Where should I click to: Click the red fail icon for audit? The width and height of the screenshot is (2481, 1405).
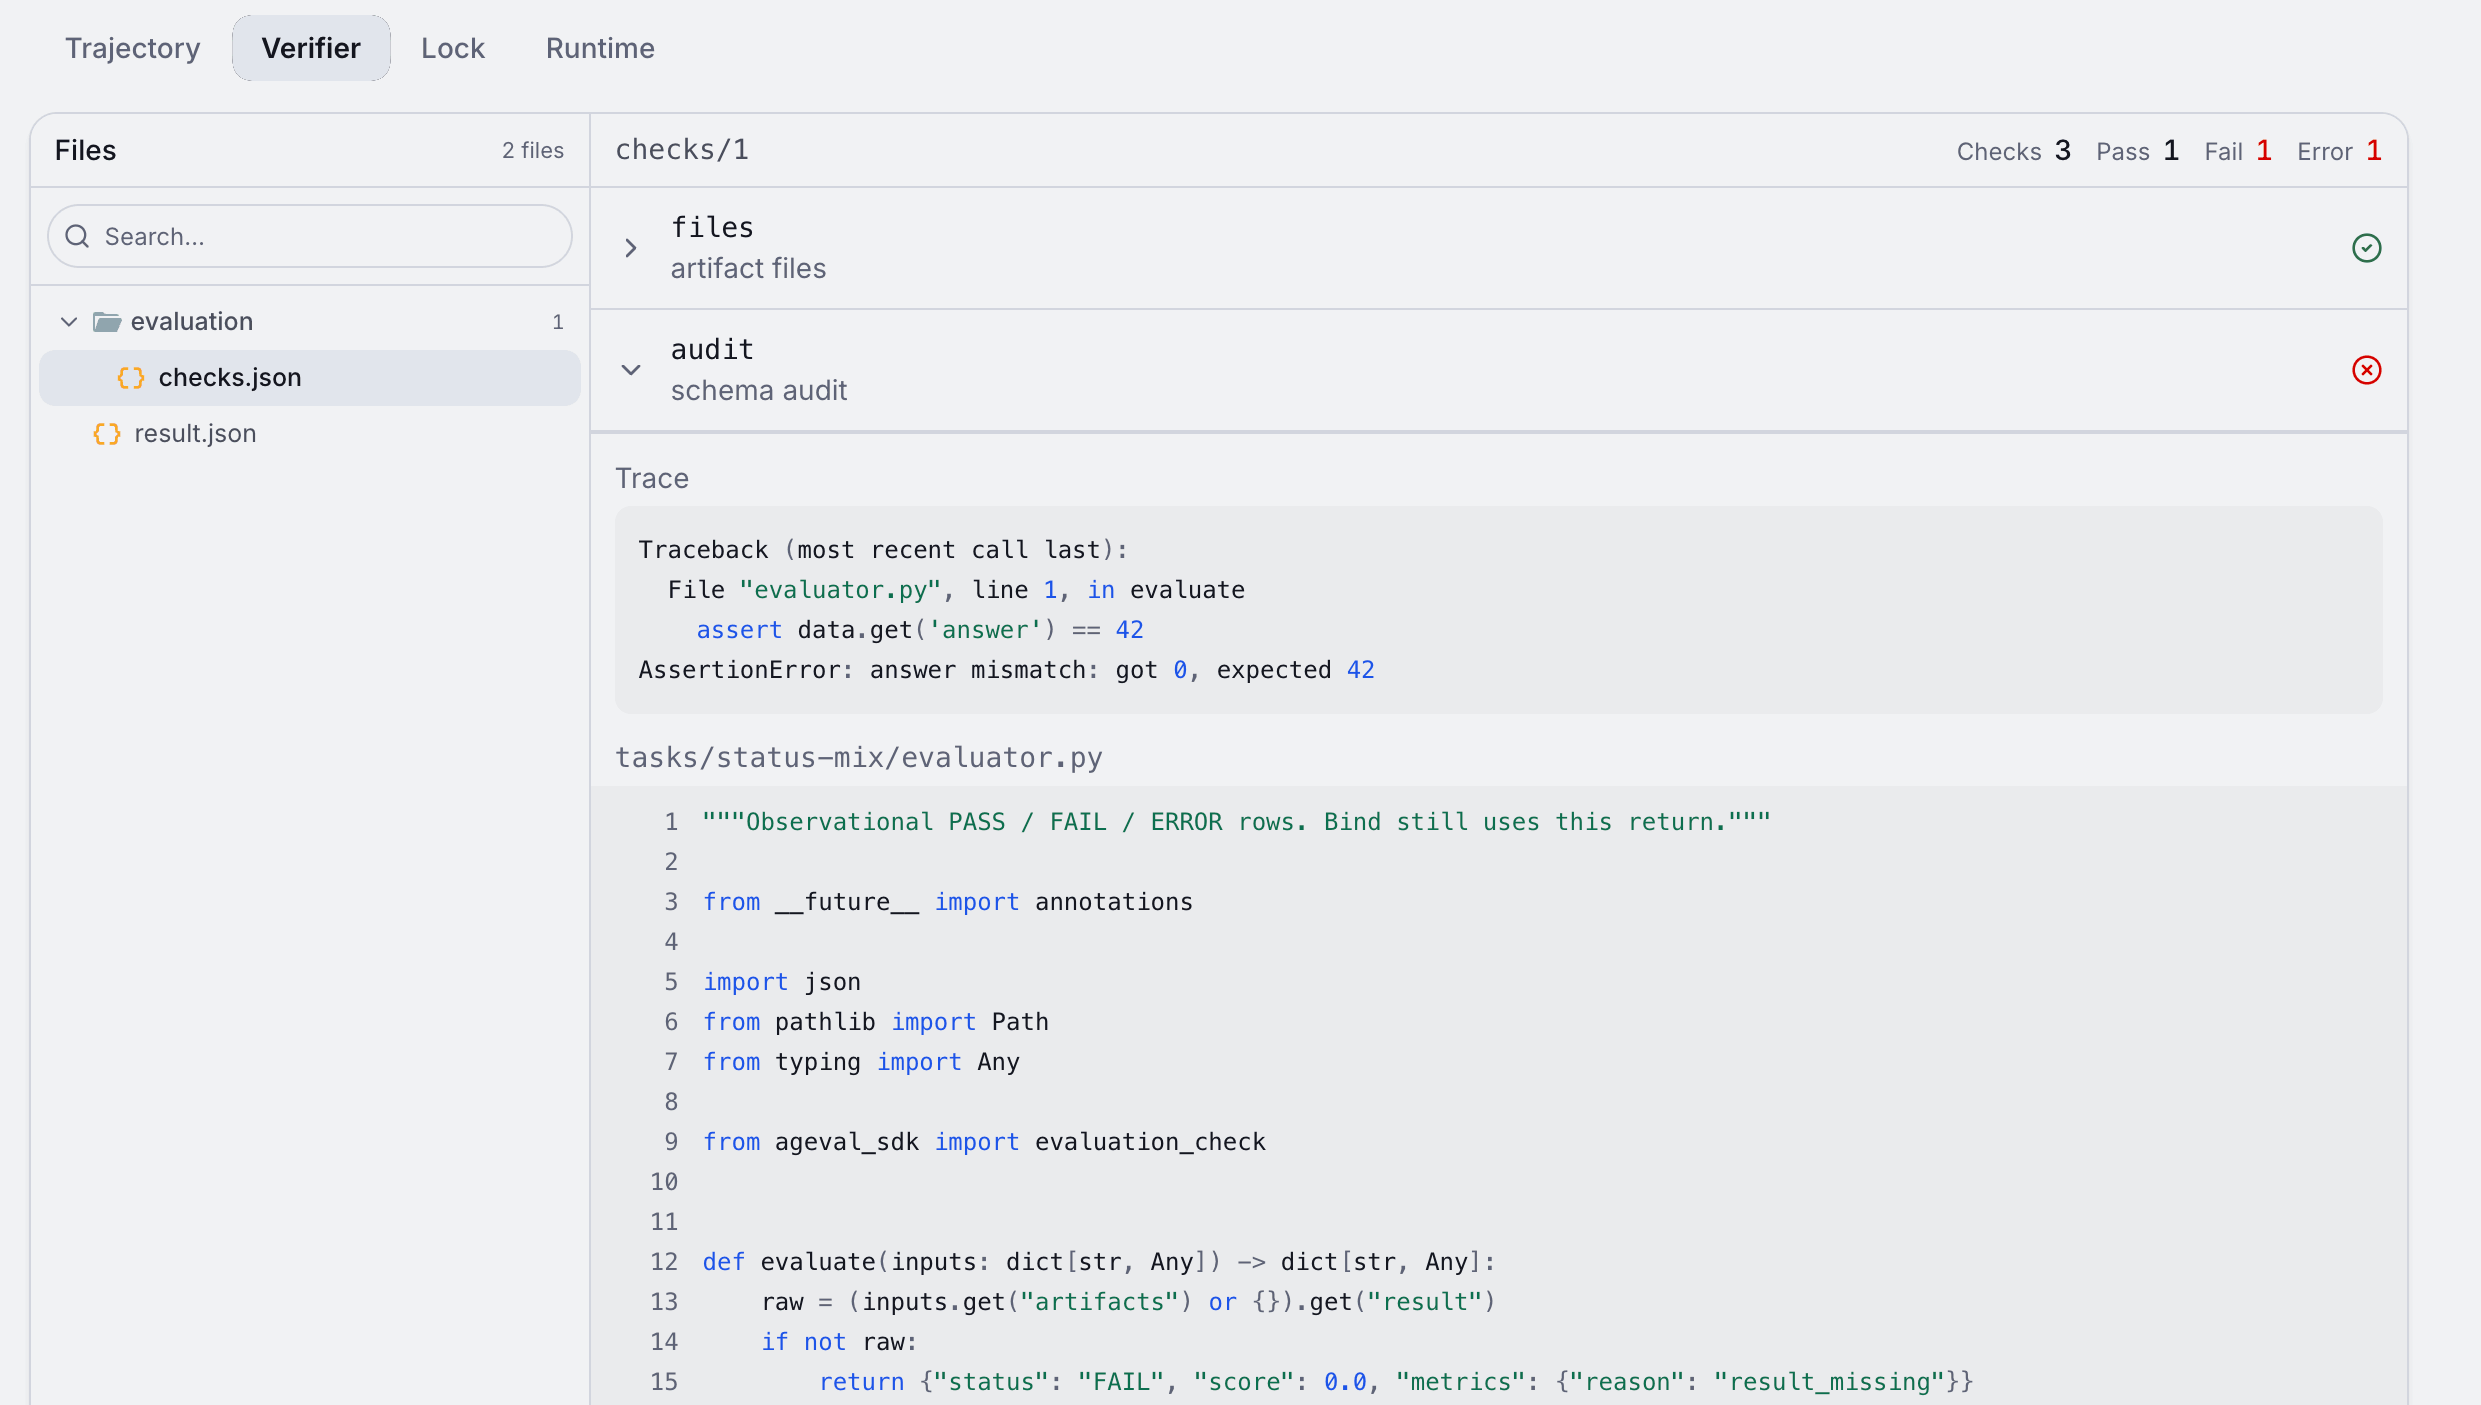pyautogui.click(x=2367, y=370)
